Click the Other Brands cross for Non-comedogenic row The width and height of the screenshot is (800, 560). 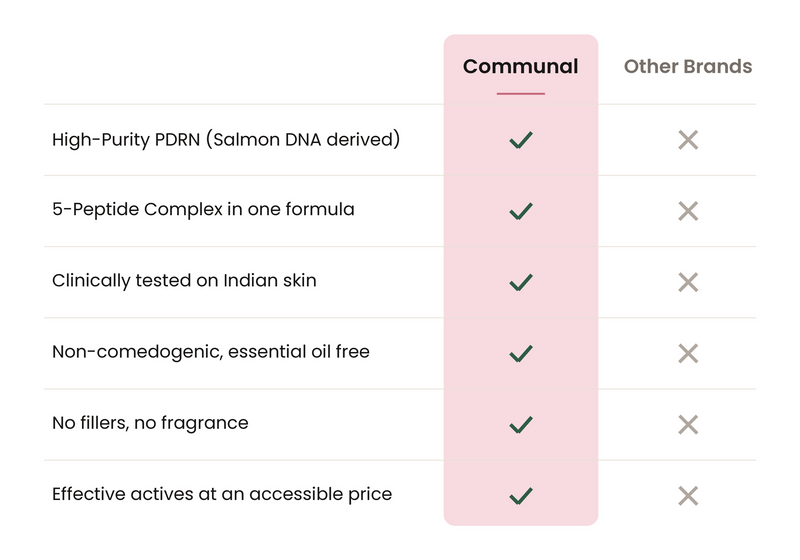[x=688, y=353]
